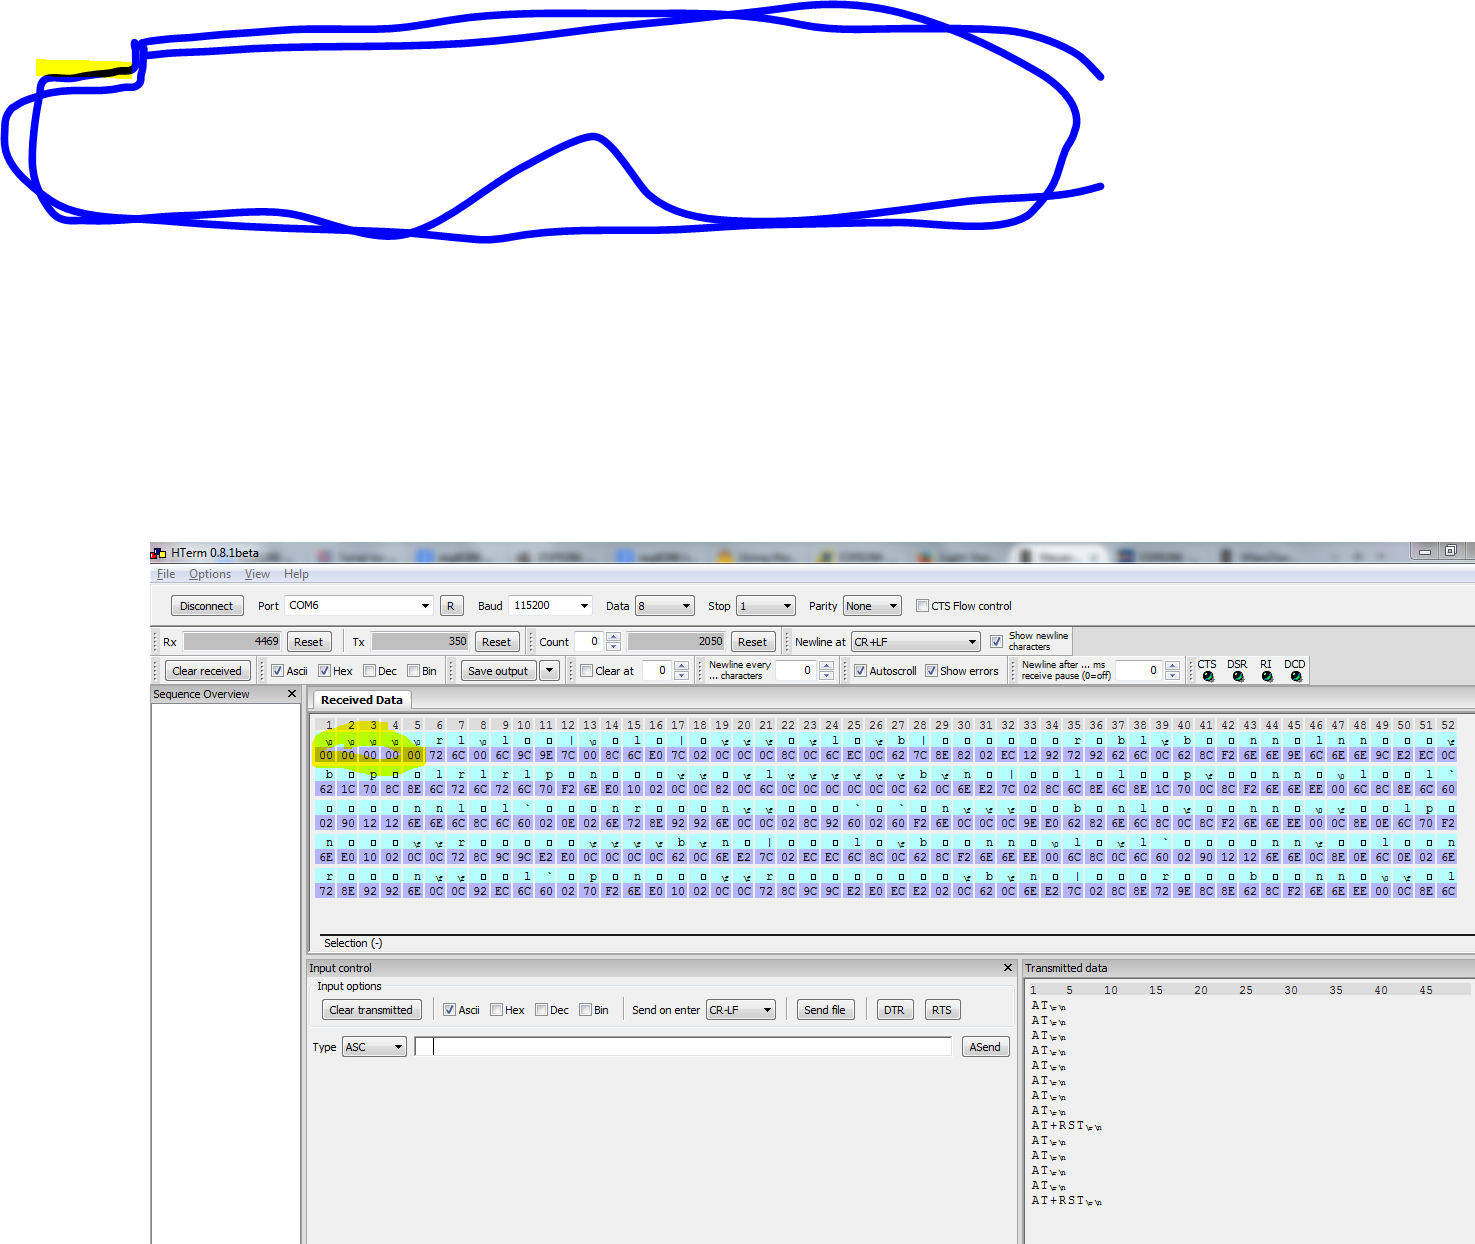This screenshot has height=1244, width=1475.
Task: Reset the Rx counter
Action: (x=309, y=642)
